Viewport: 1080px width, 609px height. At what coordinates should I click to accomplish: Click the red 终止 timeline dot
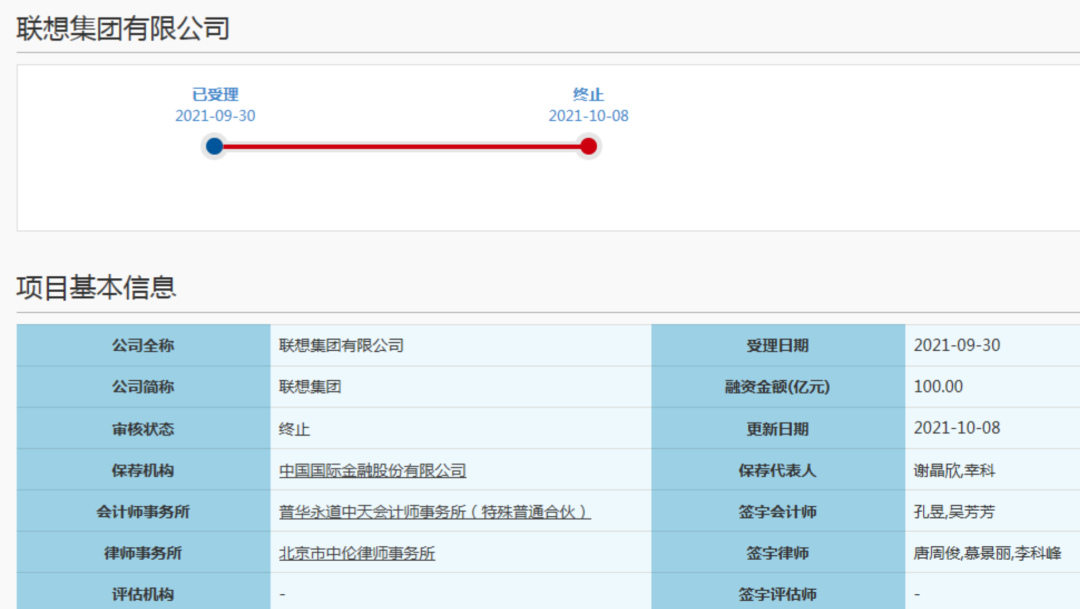(x=588, y=146)
